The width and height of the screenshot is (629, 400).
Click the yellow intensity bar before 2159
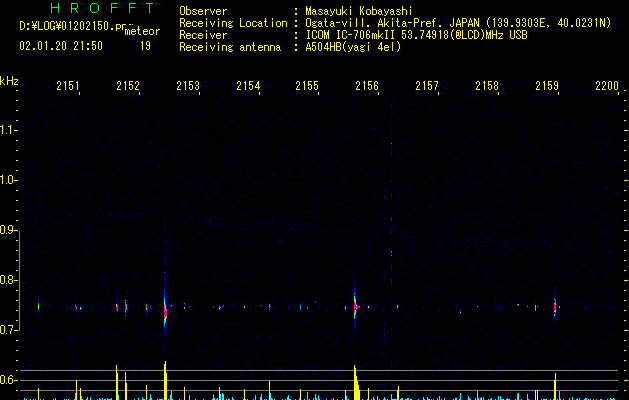tap(556, 386)
